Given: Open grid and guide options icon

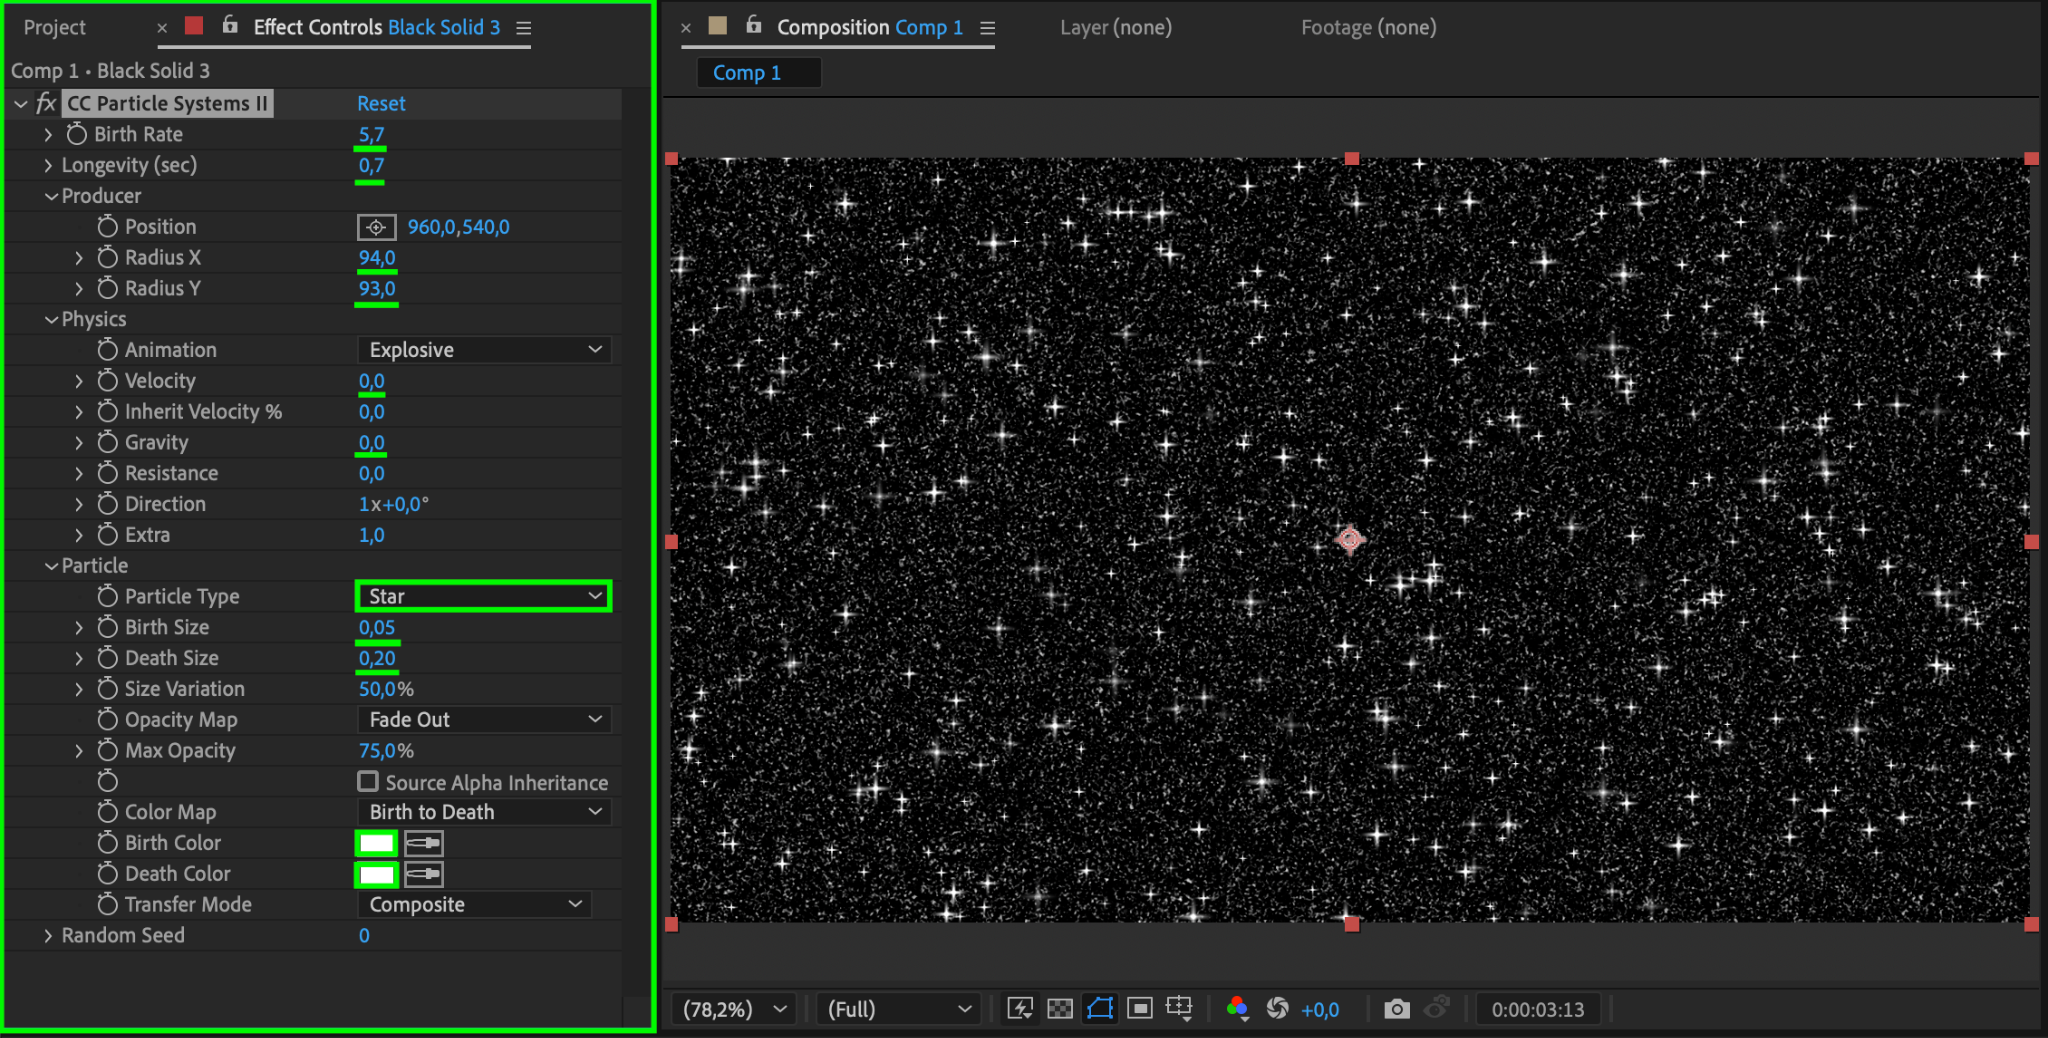Looking at the screenshot, I should tap(1180, 1009).
